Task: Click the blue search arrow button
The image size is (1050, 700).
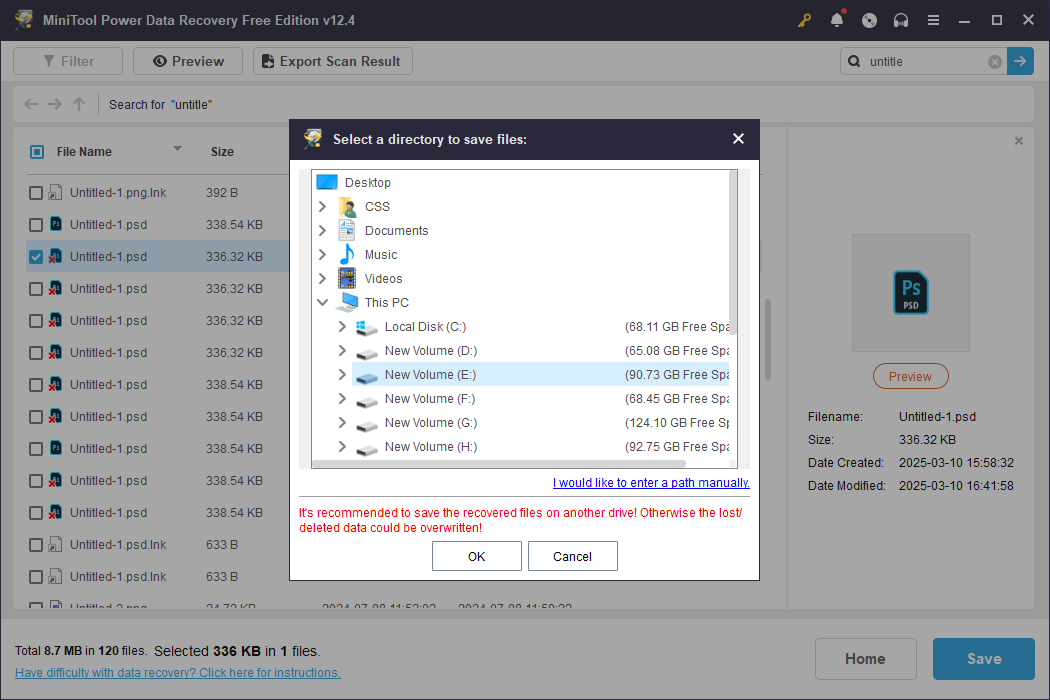Action: pos(1020,61)
